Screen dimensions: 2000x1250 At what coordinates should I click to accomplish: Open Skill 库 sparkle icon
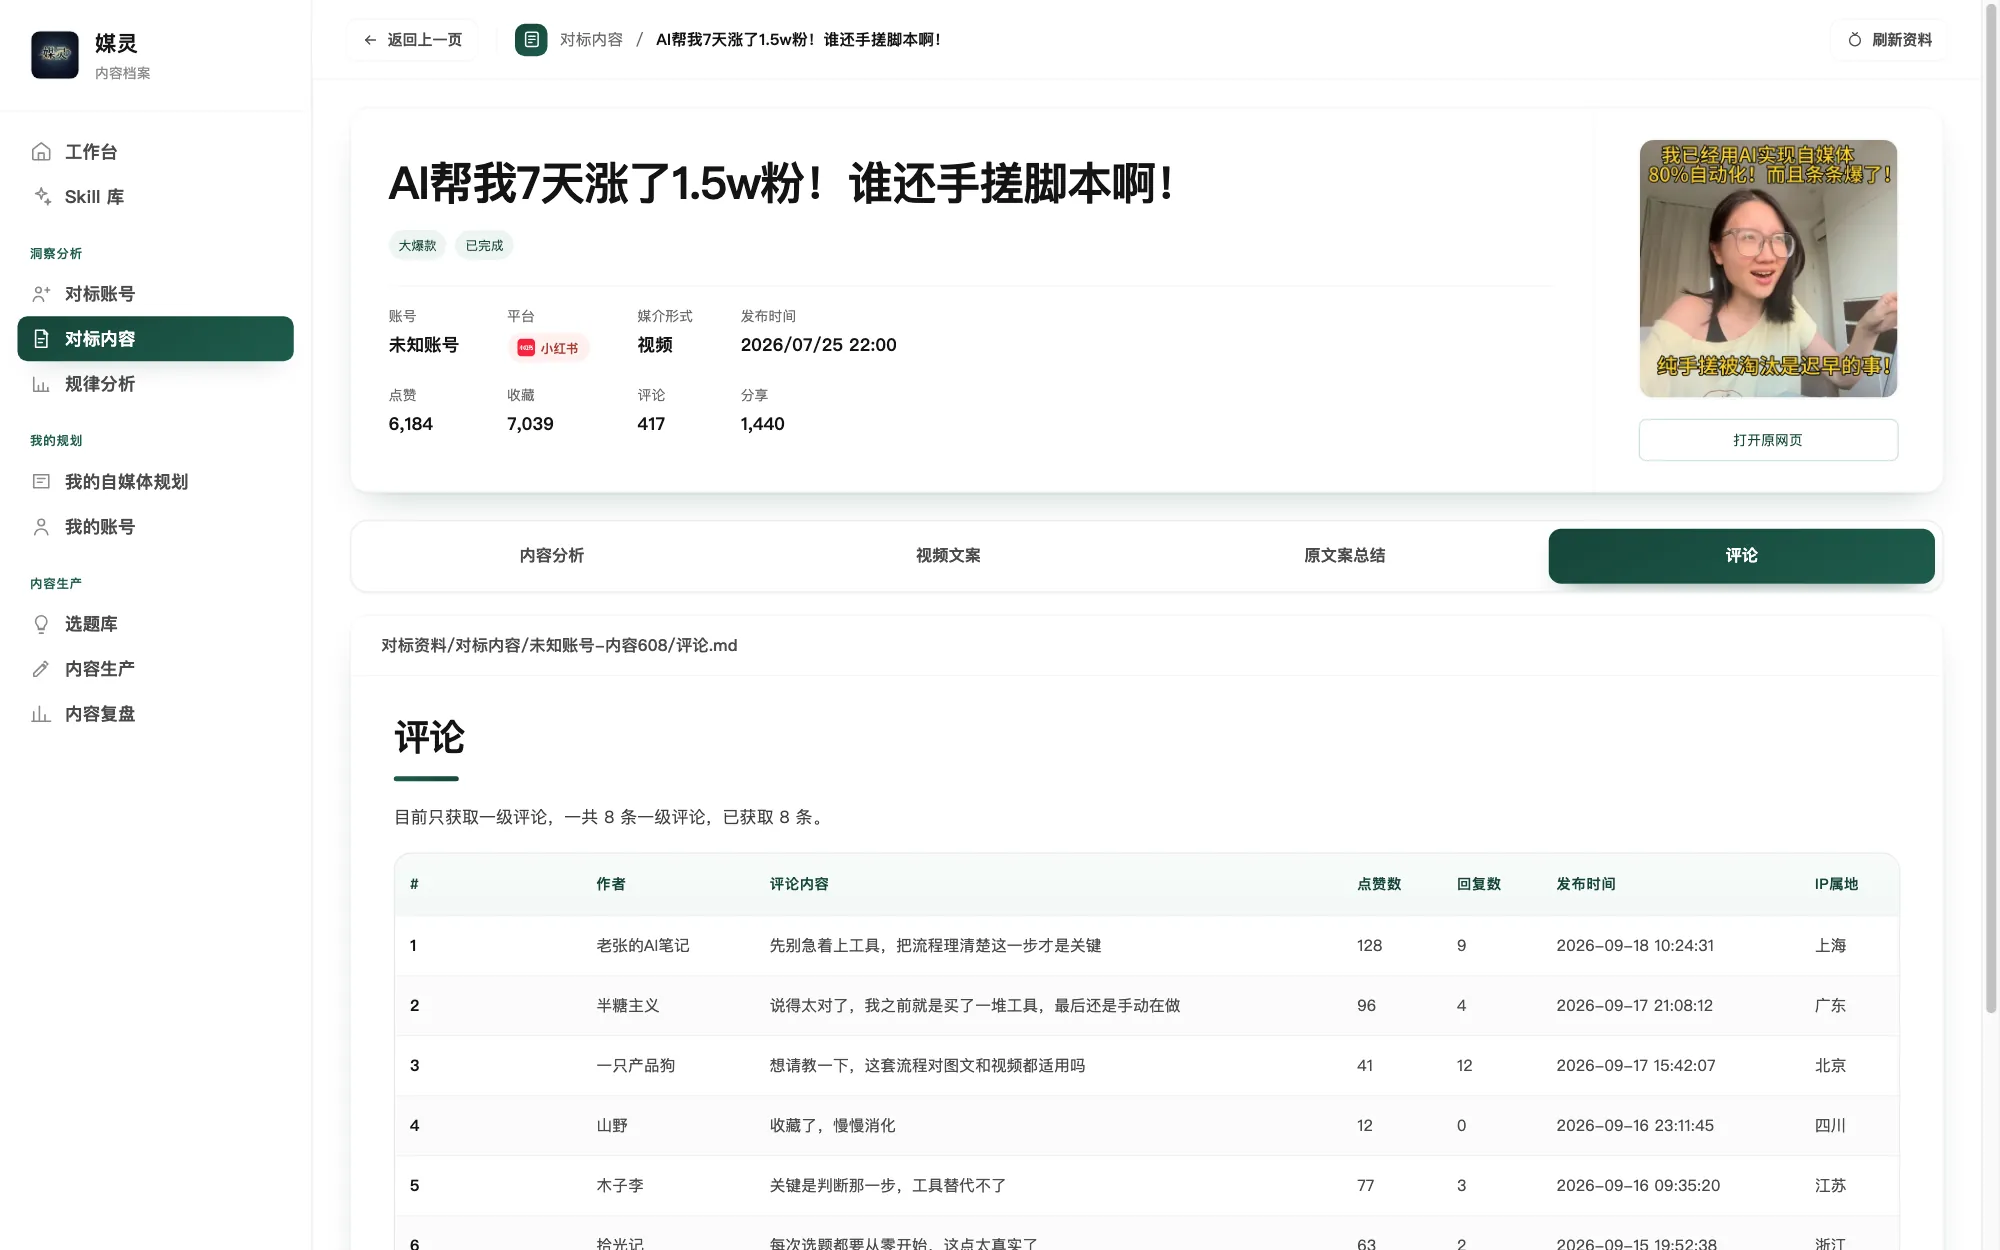pos(41,197)
